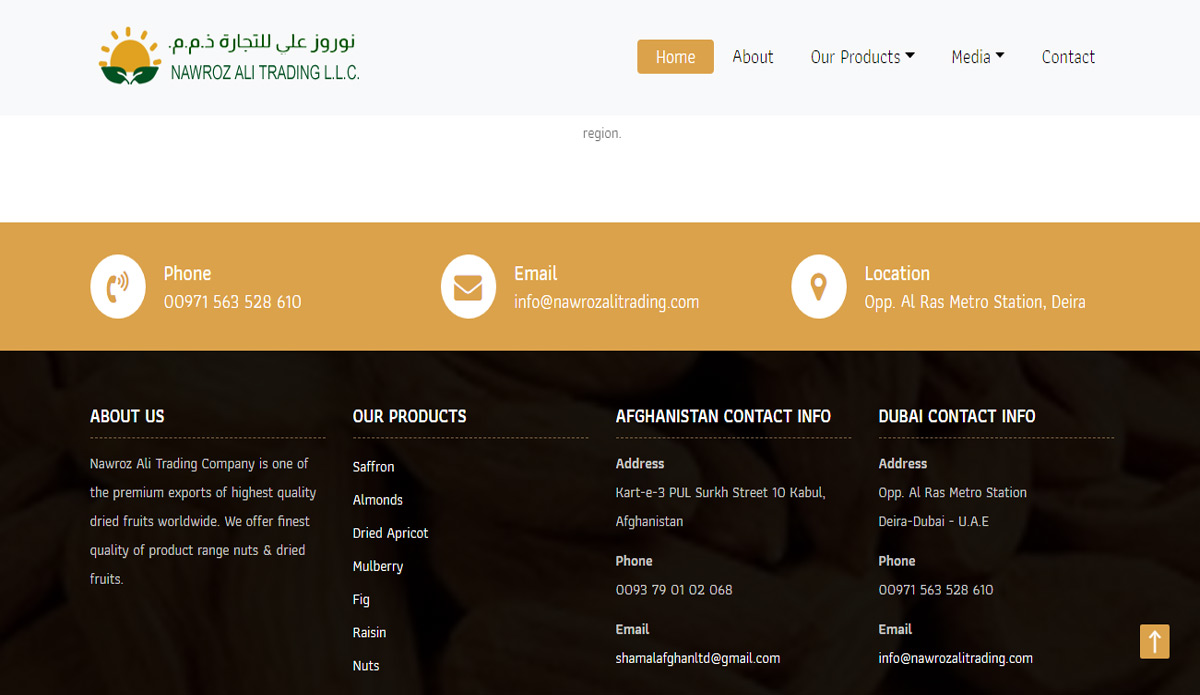Screen dimensions: 1200x695
Task: Click the Afghanistan phone number 0093 79 01 02 068
Action: (x=673, y=590)
